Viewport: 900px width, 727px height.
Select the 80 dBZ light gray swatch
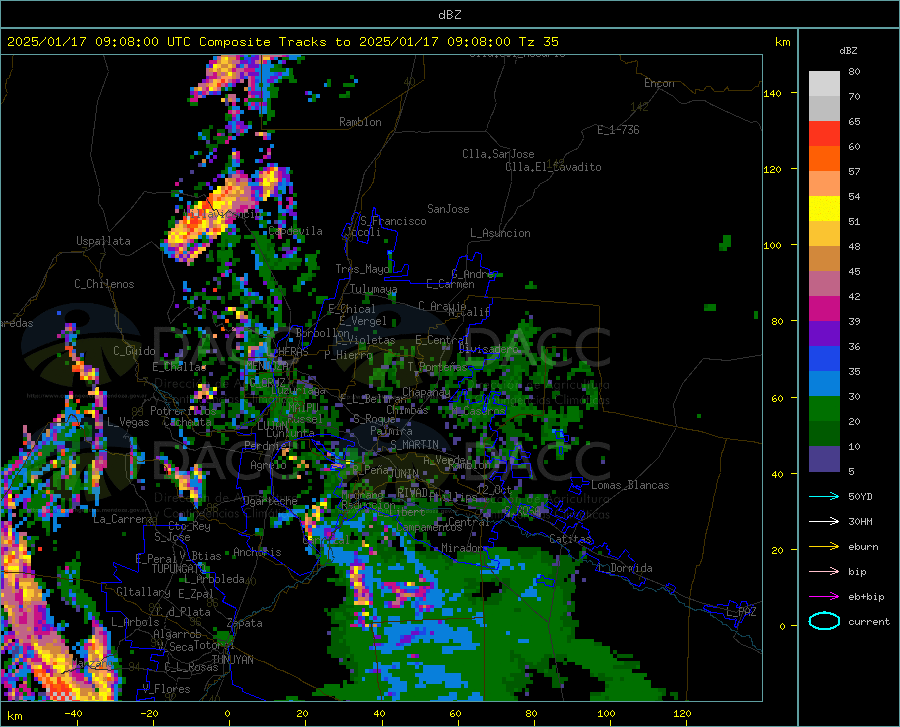click(x=824, y=83)
